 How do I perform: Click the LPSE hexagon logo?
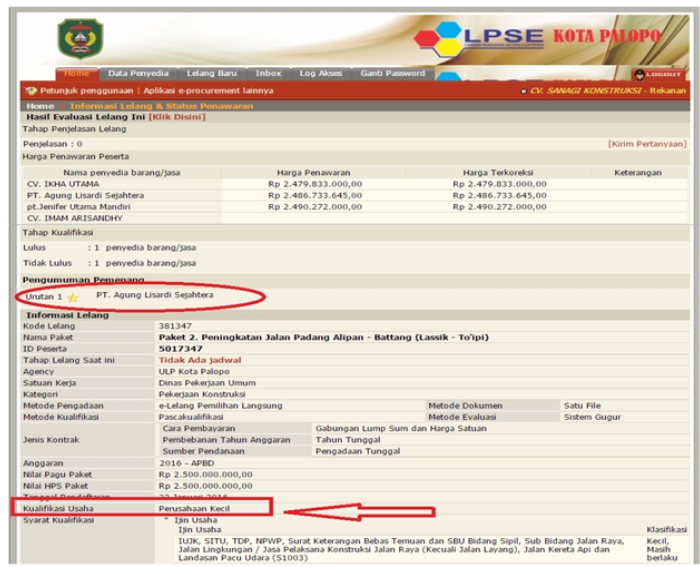[x=439, y=39]
